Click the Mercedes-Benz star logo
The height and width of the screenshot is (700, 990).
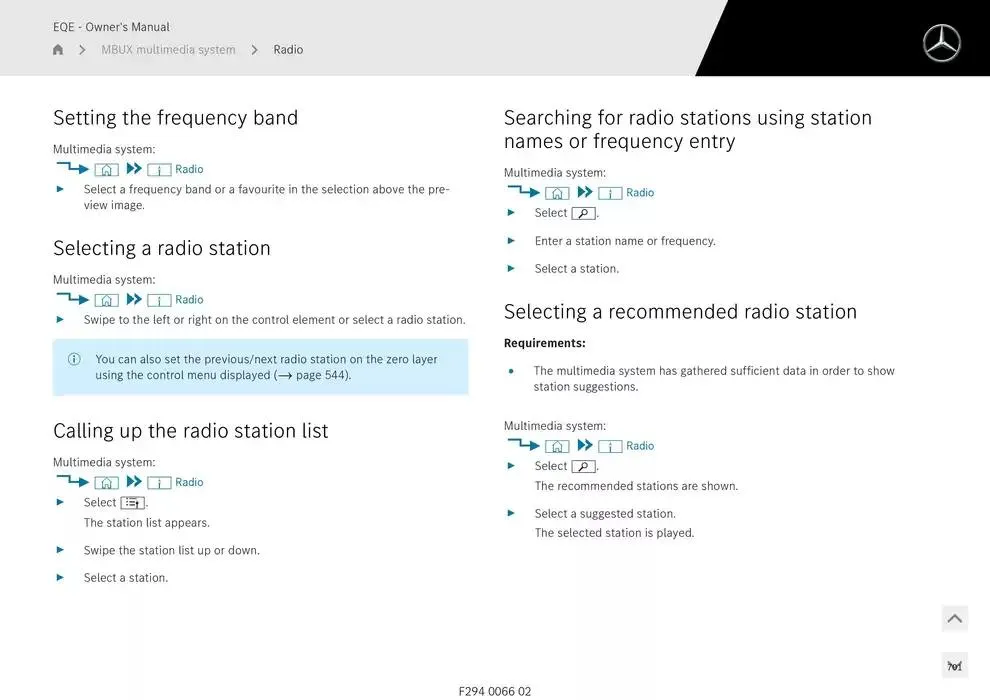tap(941, 43)
